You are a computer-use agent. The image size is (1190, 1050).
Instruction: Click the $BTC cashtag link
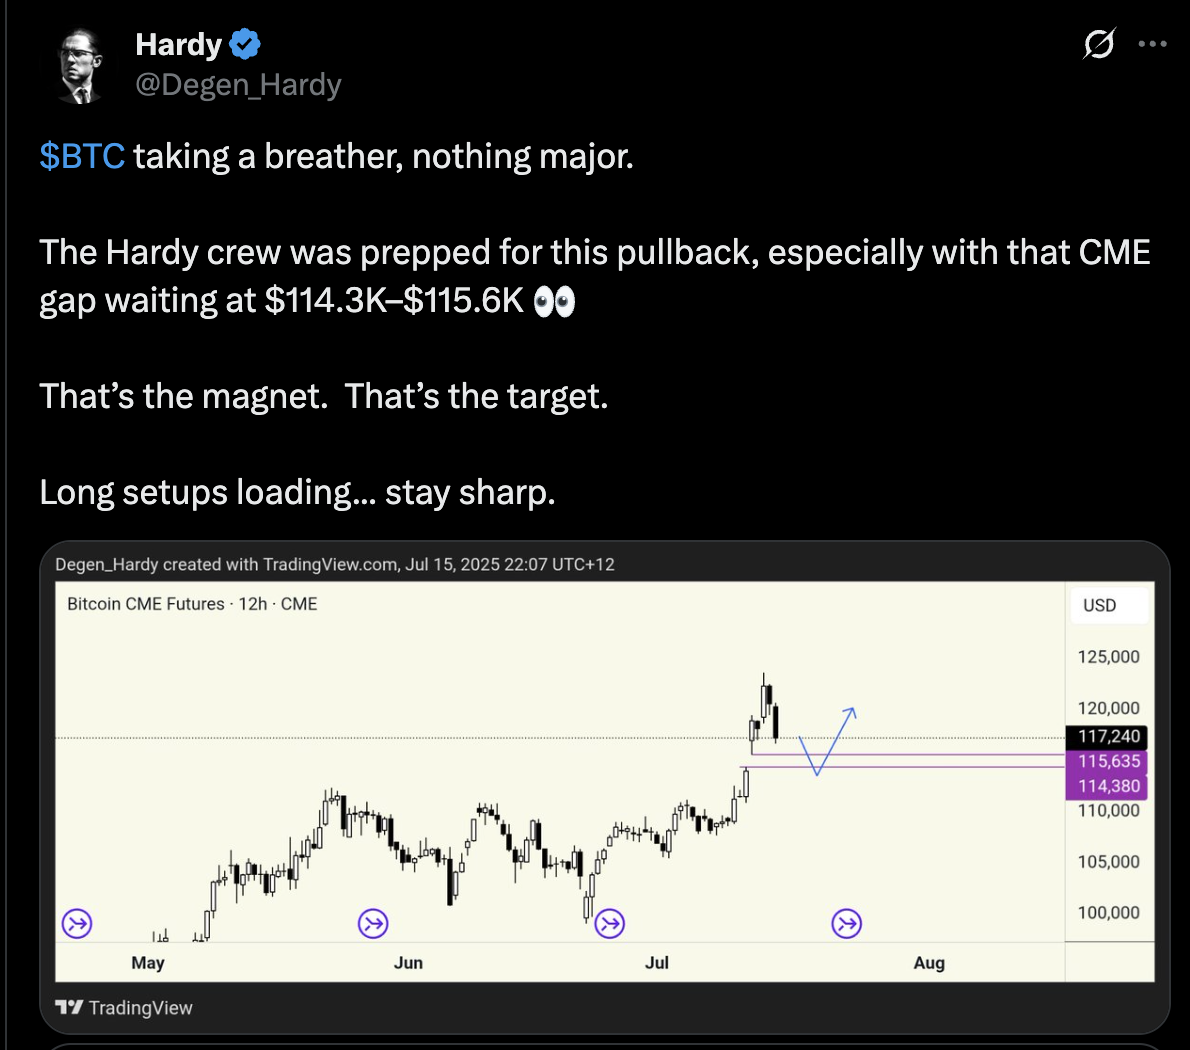click(x=82, y=156)
